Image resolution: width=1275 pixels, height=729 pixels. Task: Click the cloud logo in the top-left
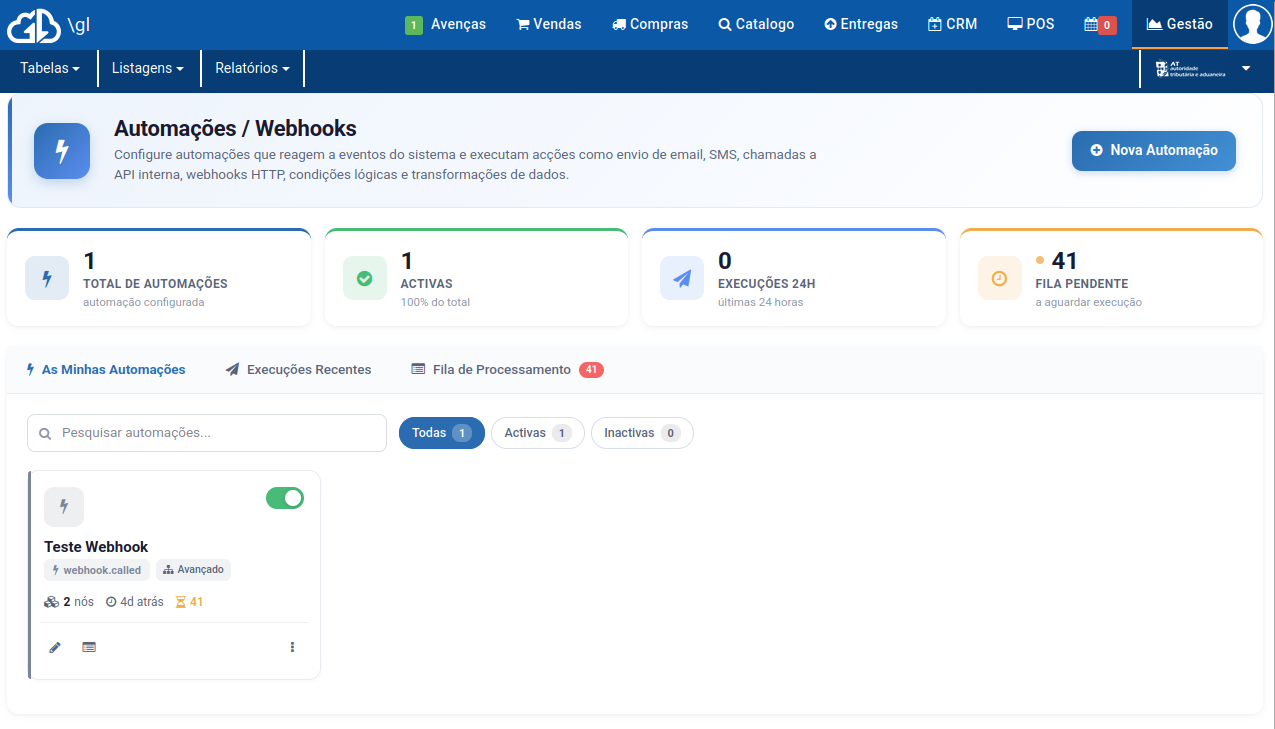[34, 25]
